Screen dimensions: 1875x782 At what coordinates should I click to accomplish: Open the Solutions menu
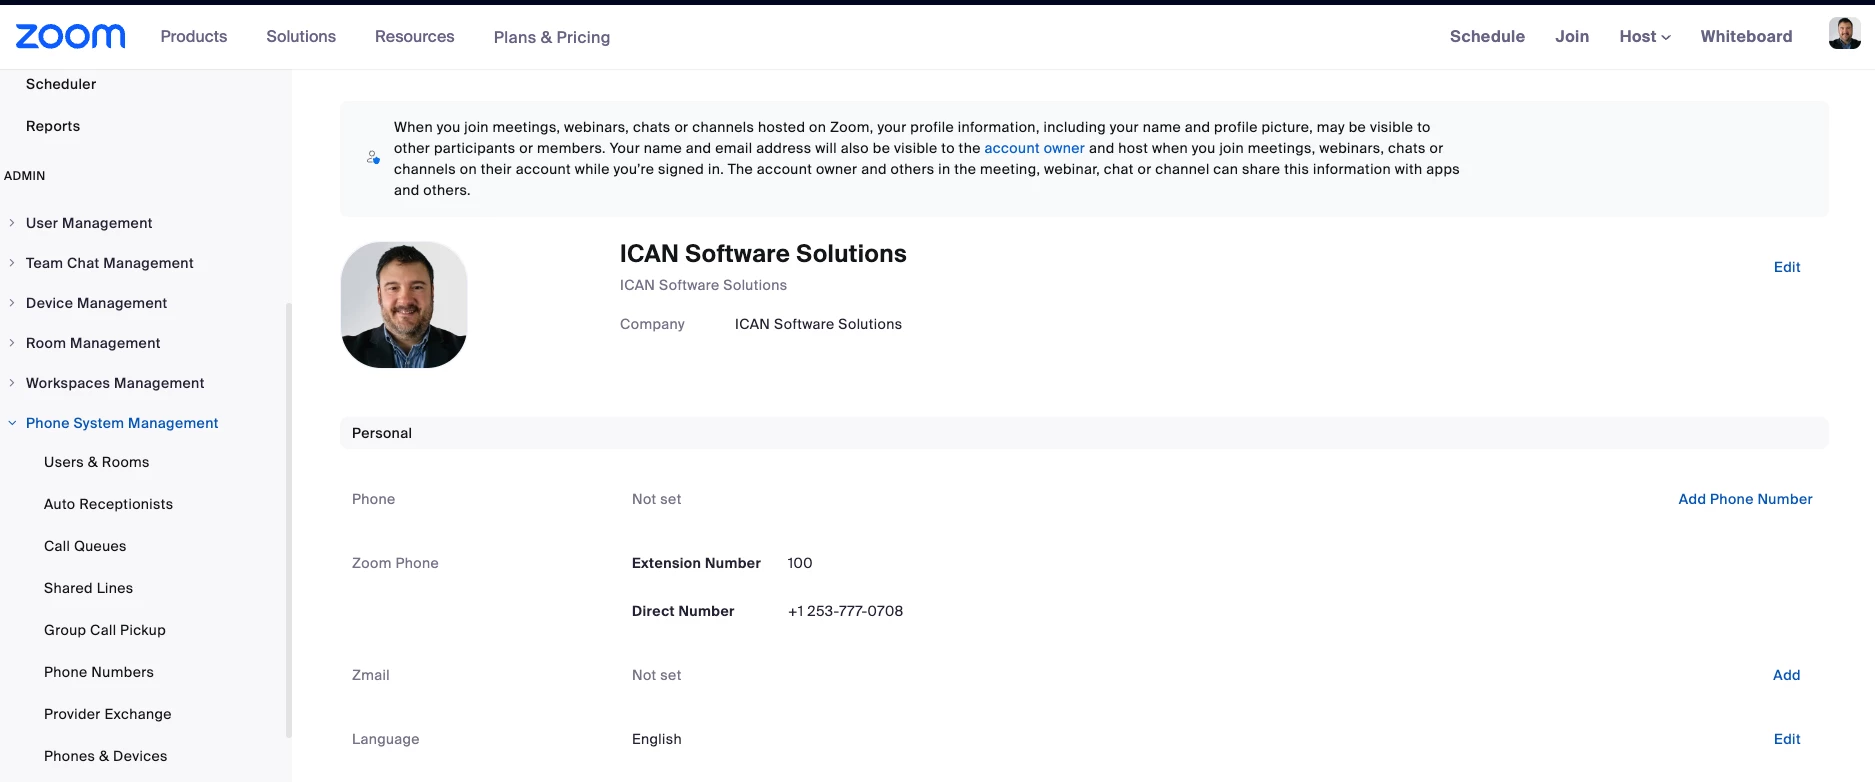coord(301,37)
